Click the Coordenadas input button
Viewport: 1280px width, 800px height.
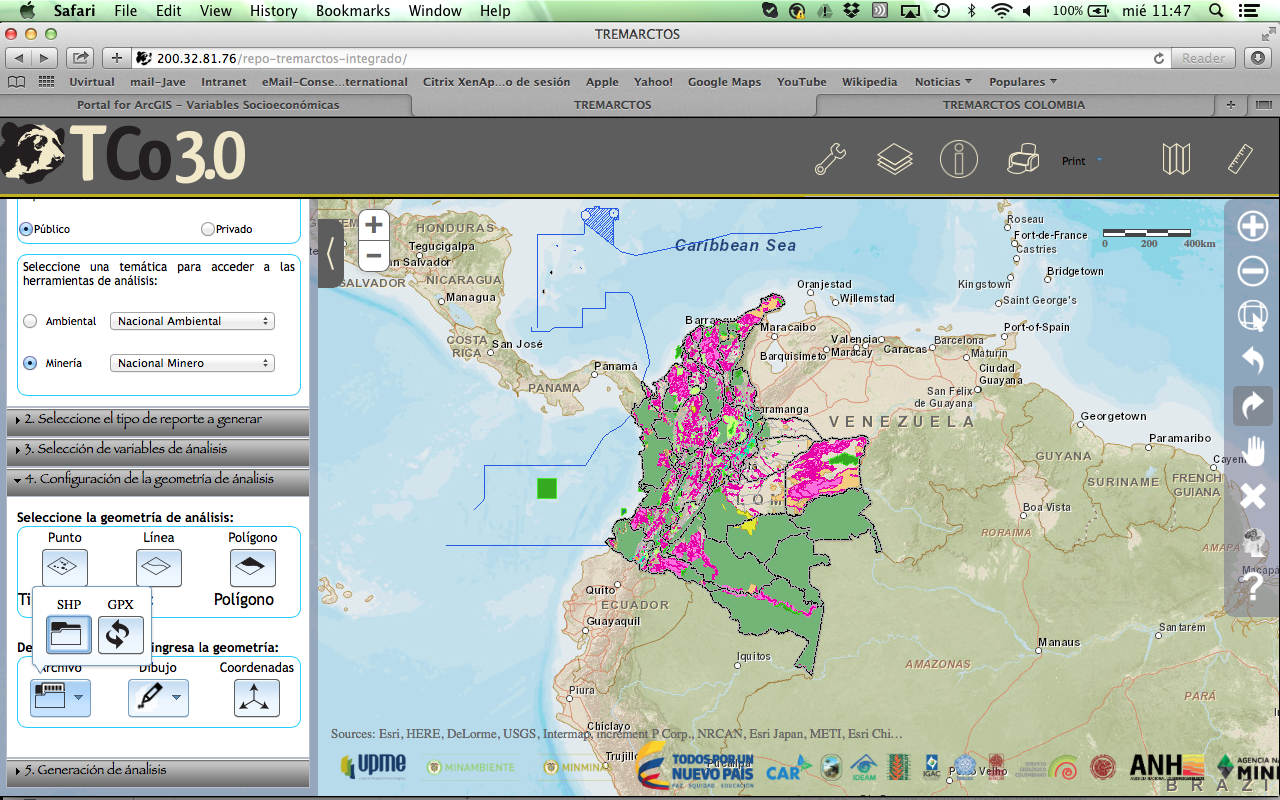pos(257,697)
